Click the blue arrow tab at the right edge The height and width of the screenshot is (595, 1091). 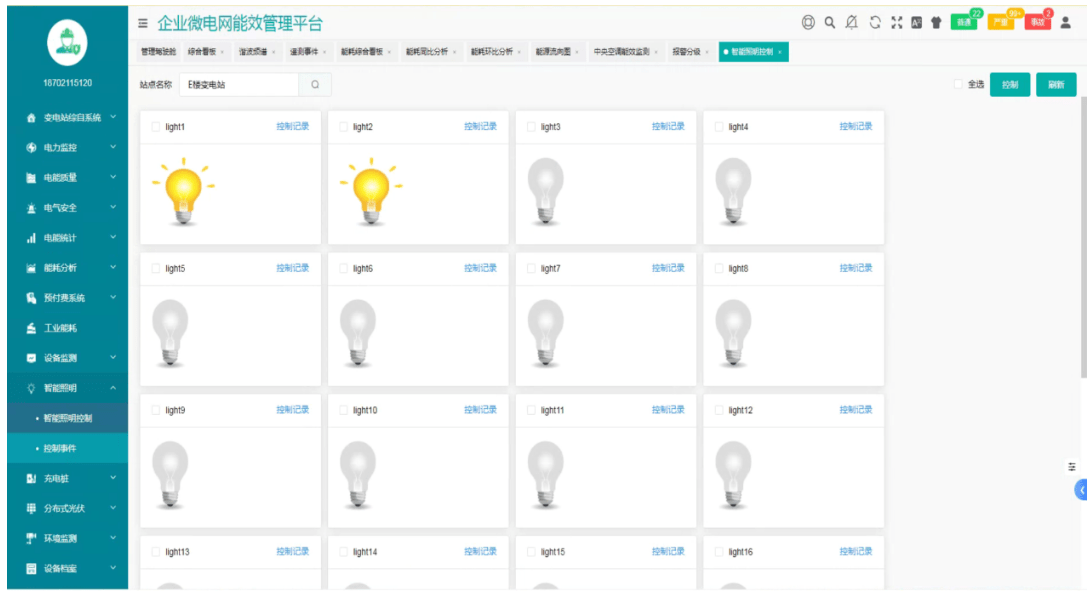click(1081, 490)
